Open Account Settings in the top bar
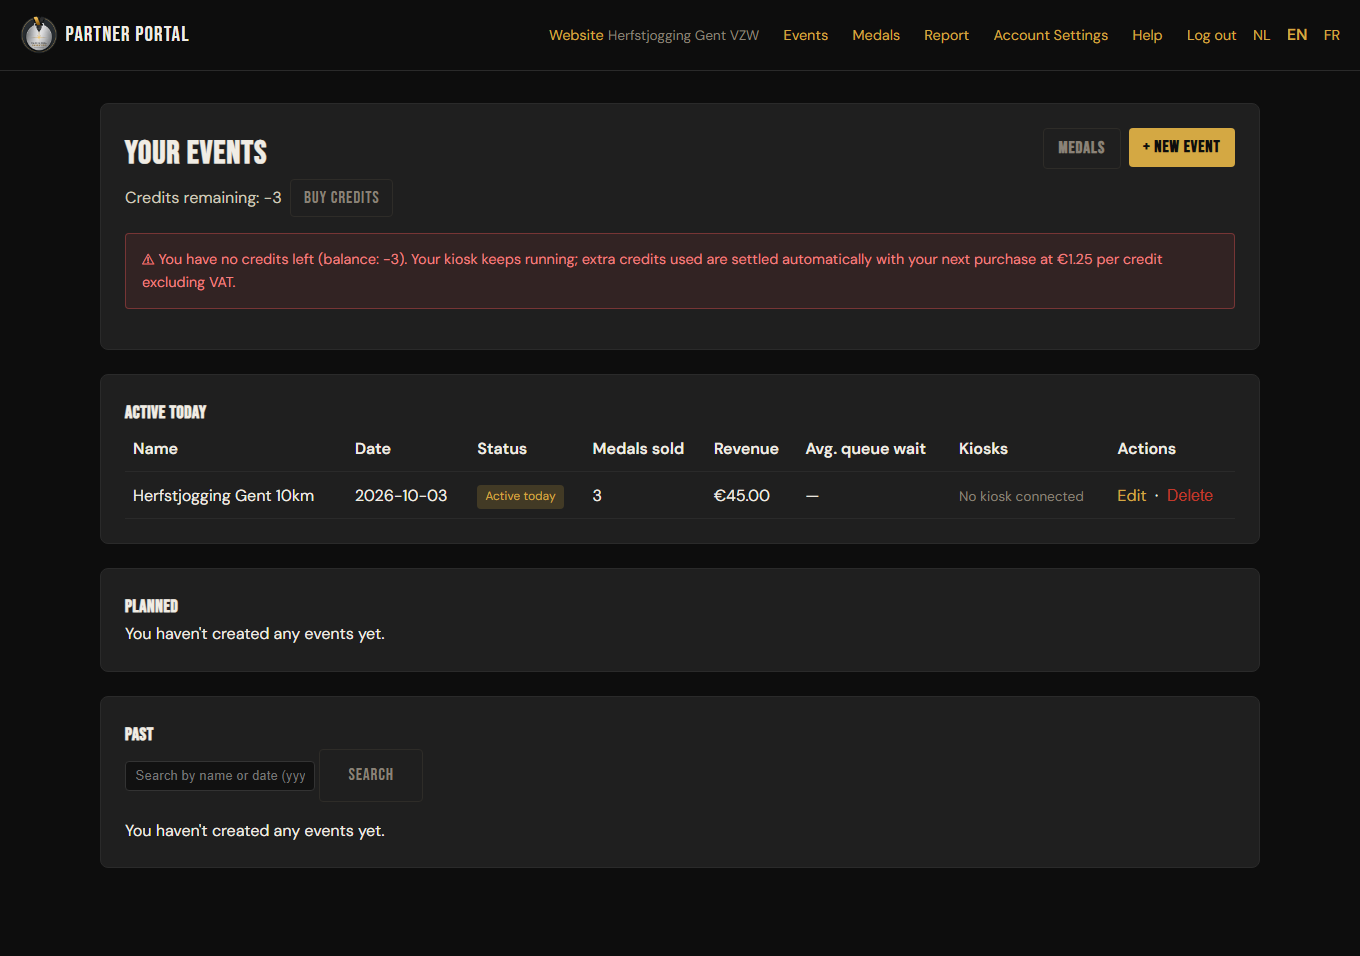The image size is (1360, 956). (1050, 35)
